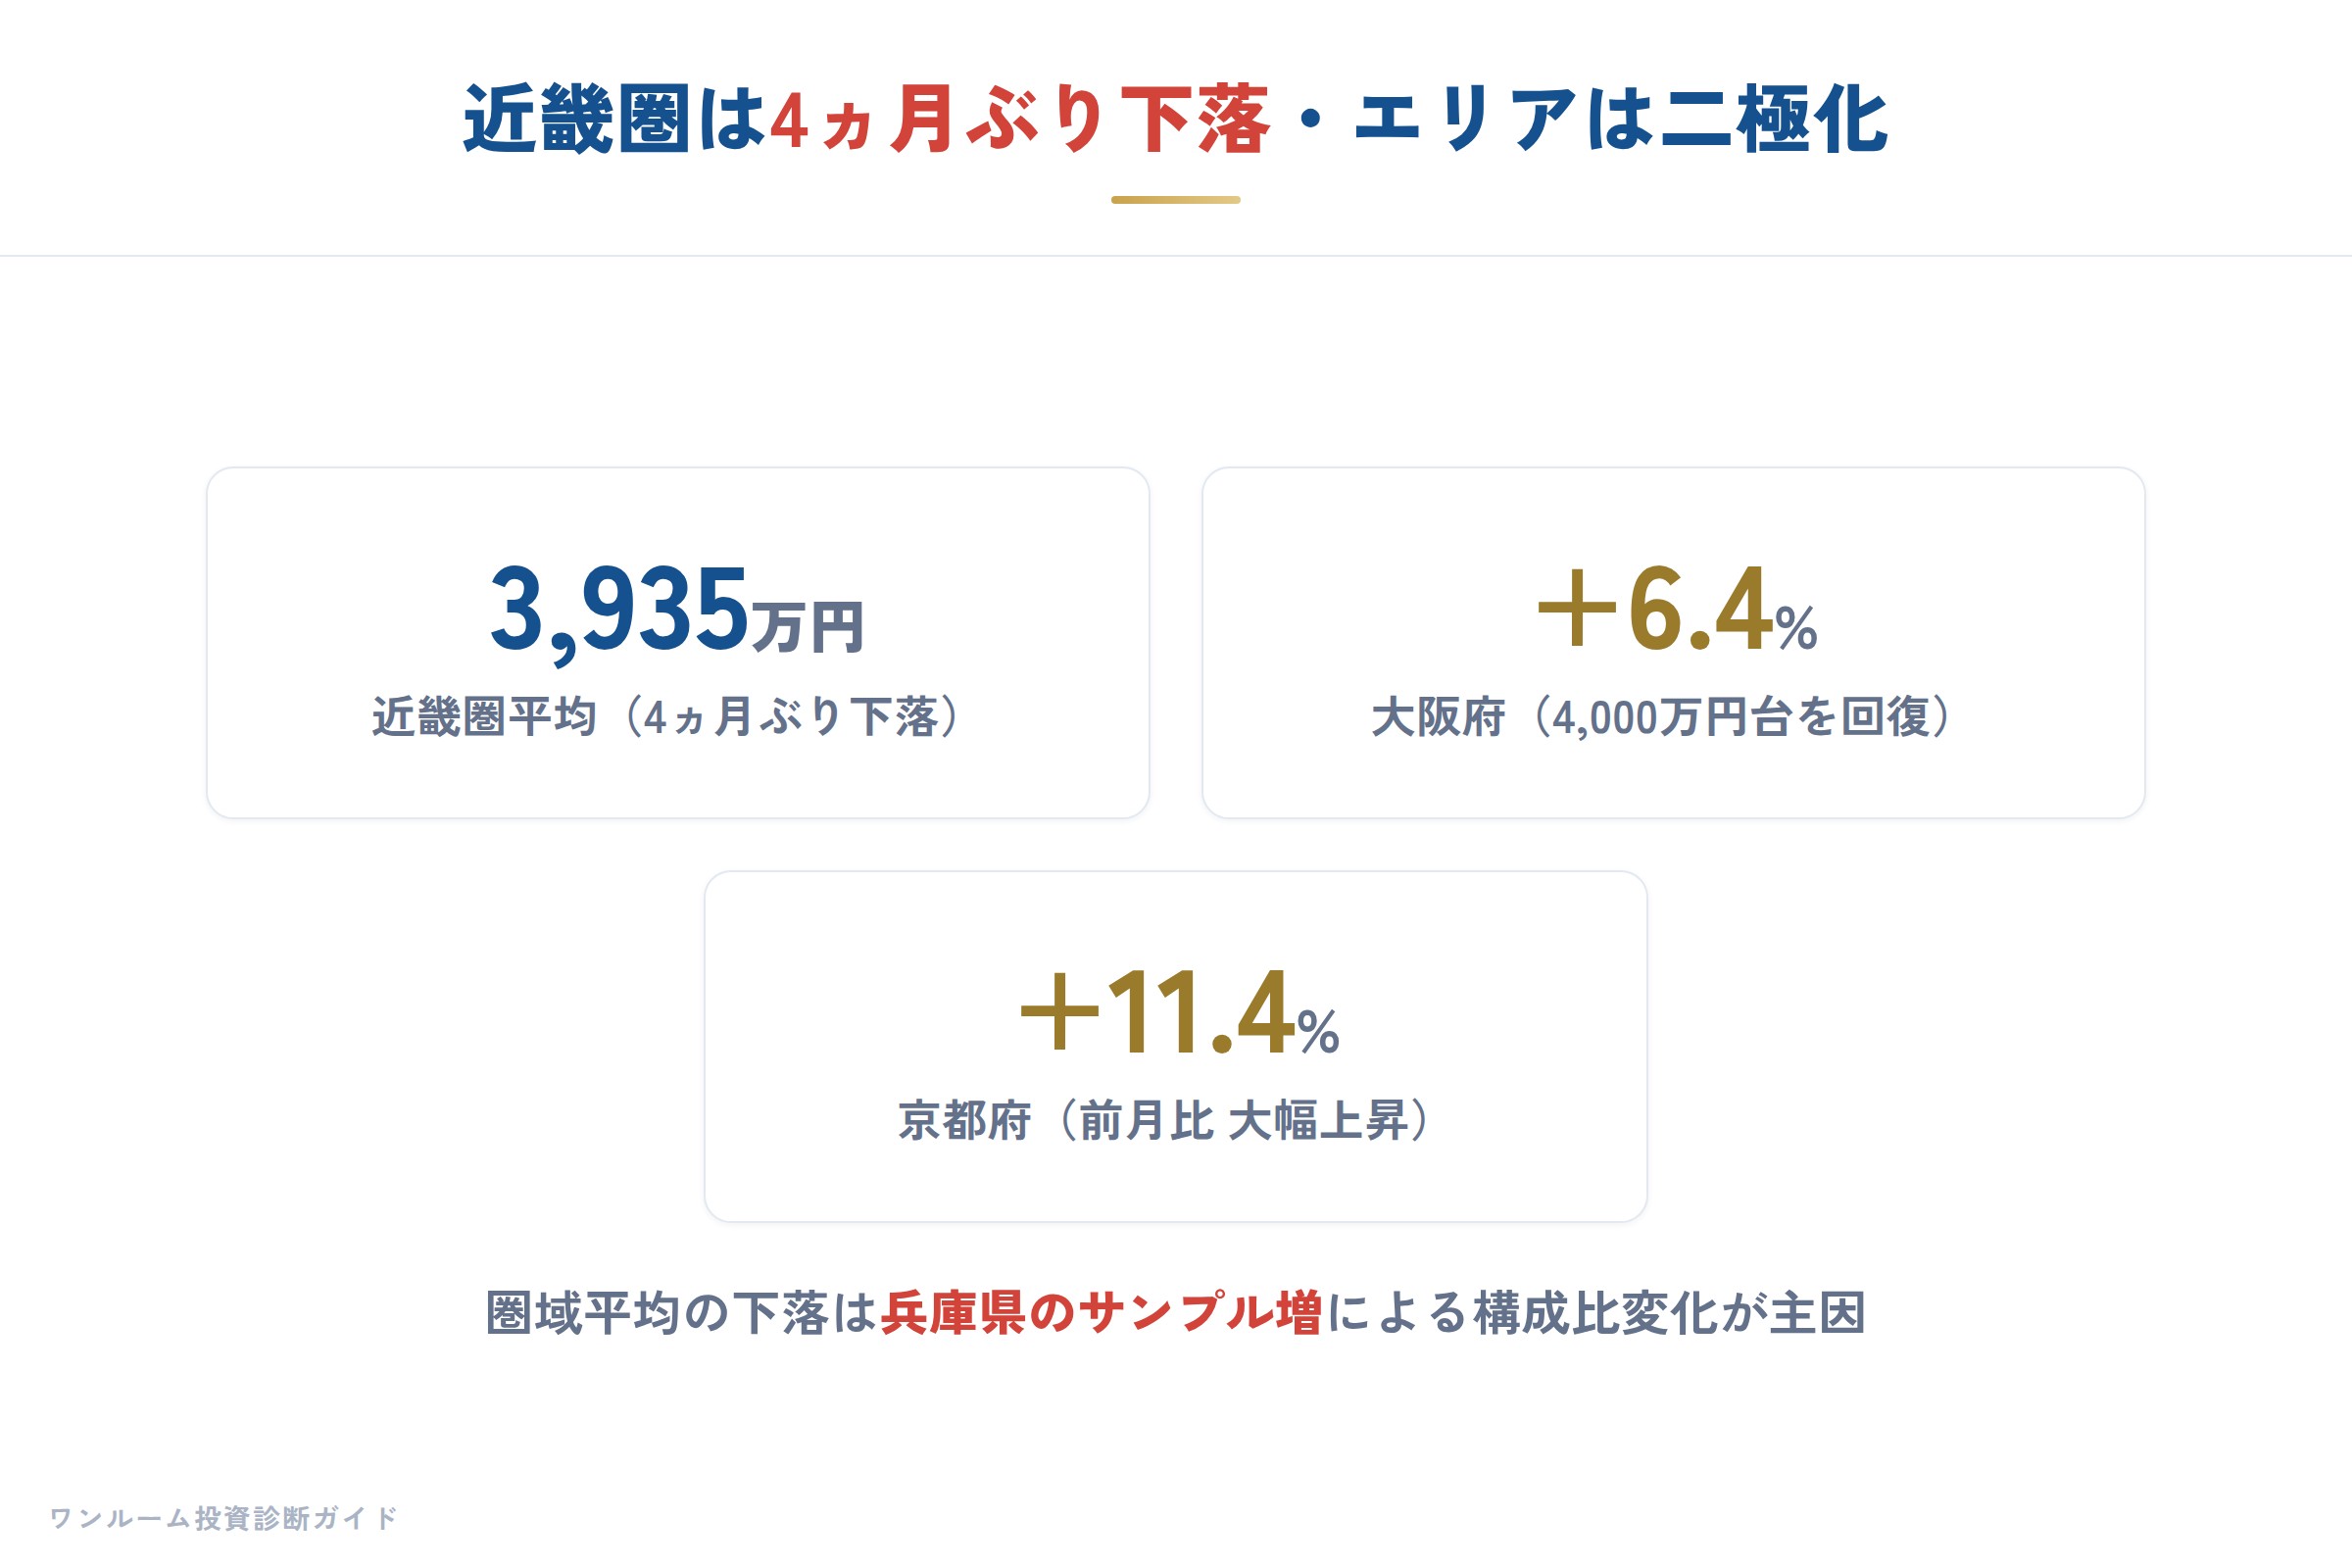Viewport: 2352px width, 1568px height.
Task: Click the '+6.4' percentage figure
Action: point(1655,608)
